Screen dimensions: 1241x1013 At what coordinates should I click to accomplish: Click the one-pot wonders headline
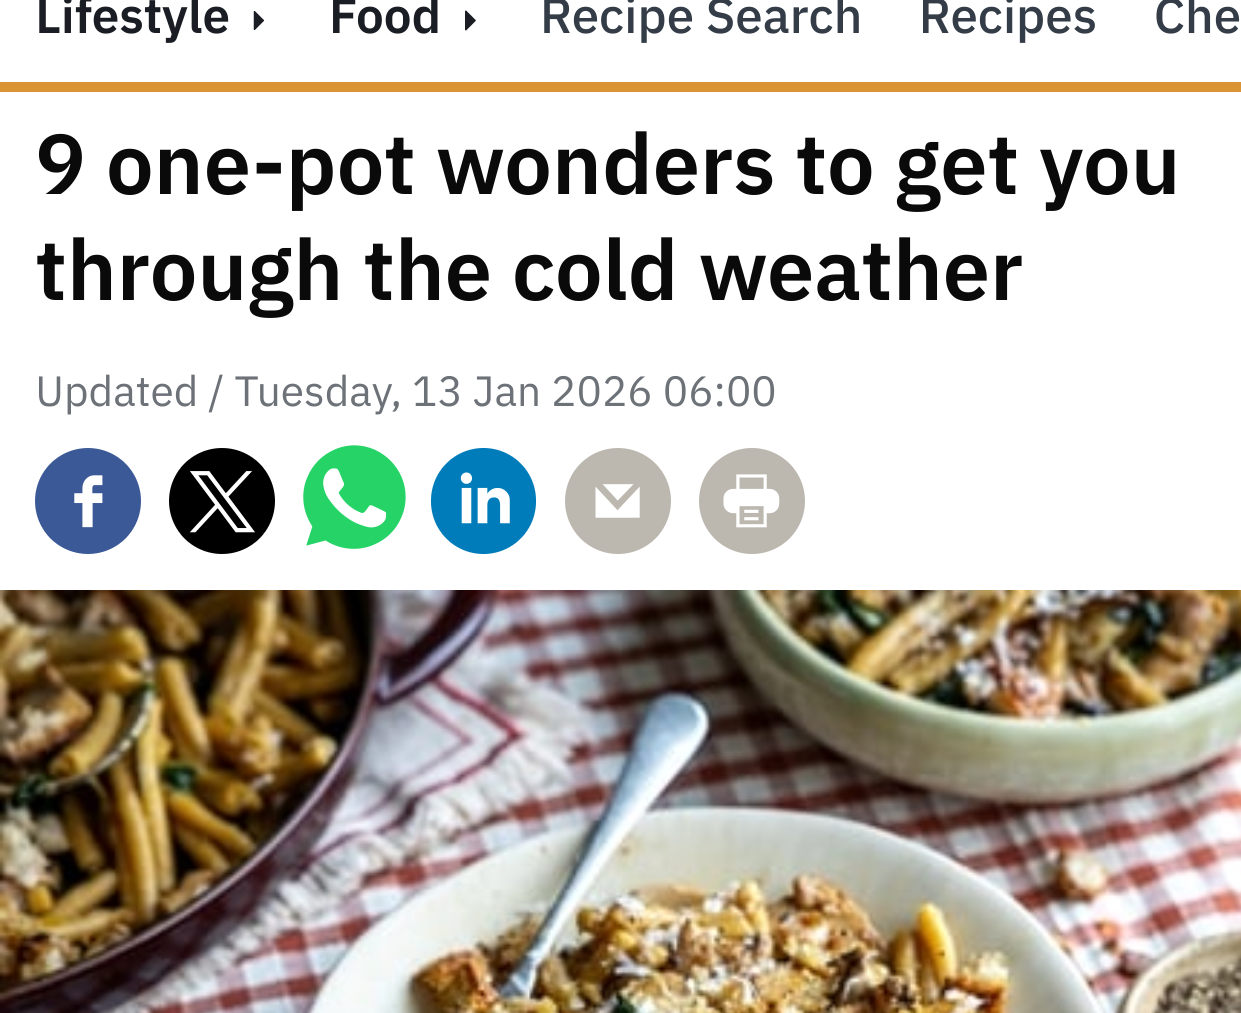[607, 217]
